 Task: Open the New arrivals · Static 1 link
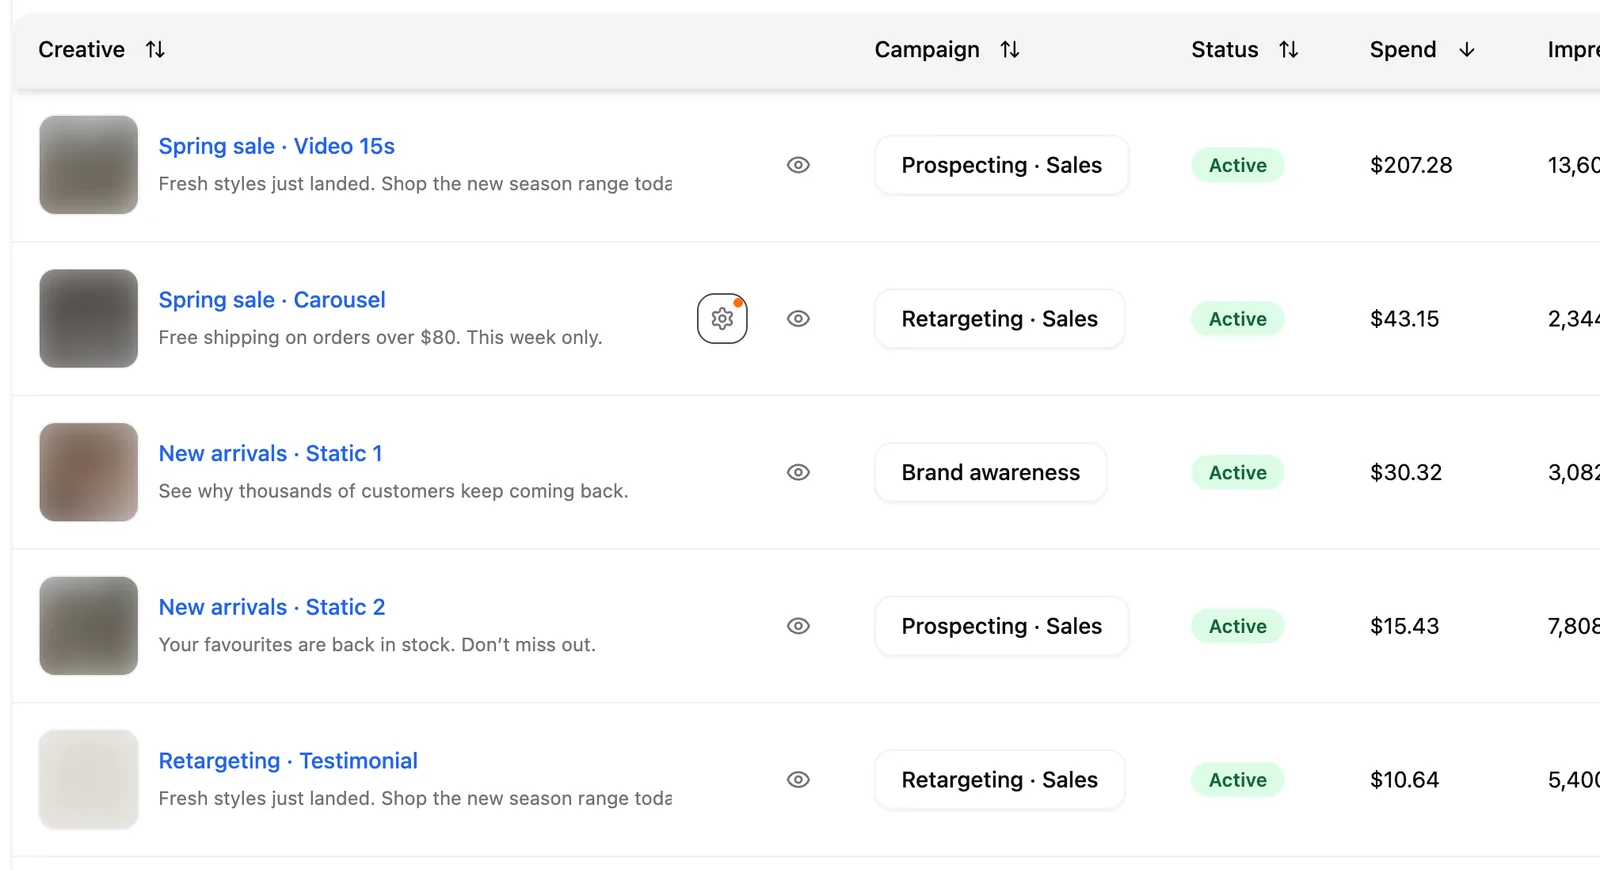tap(270, 453)
